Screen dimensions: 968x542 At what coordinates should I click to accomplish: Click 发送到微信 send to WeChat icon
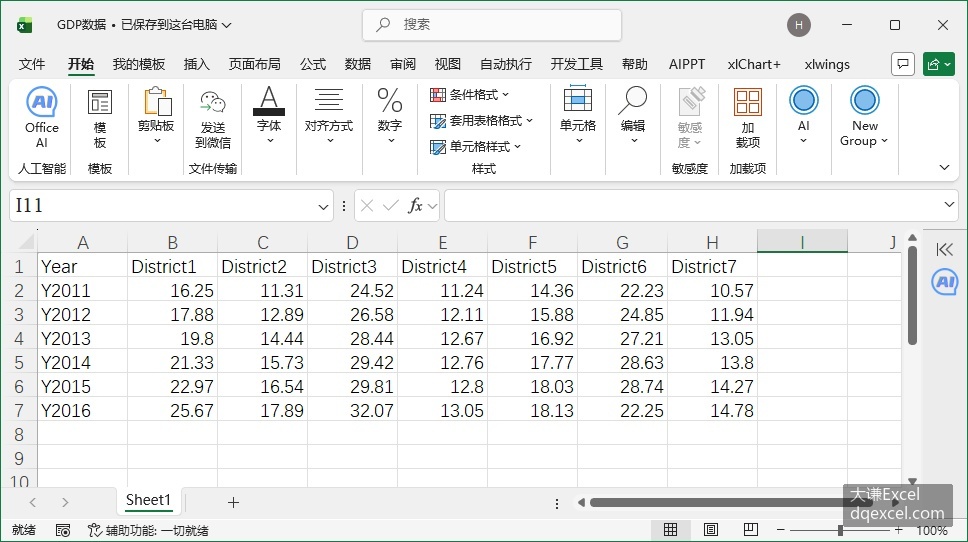pos(213,119)
